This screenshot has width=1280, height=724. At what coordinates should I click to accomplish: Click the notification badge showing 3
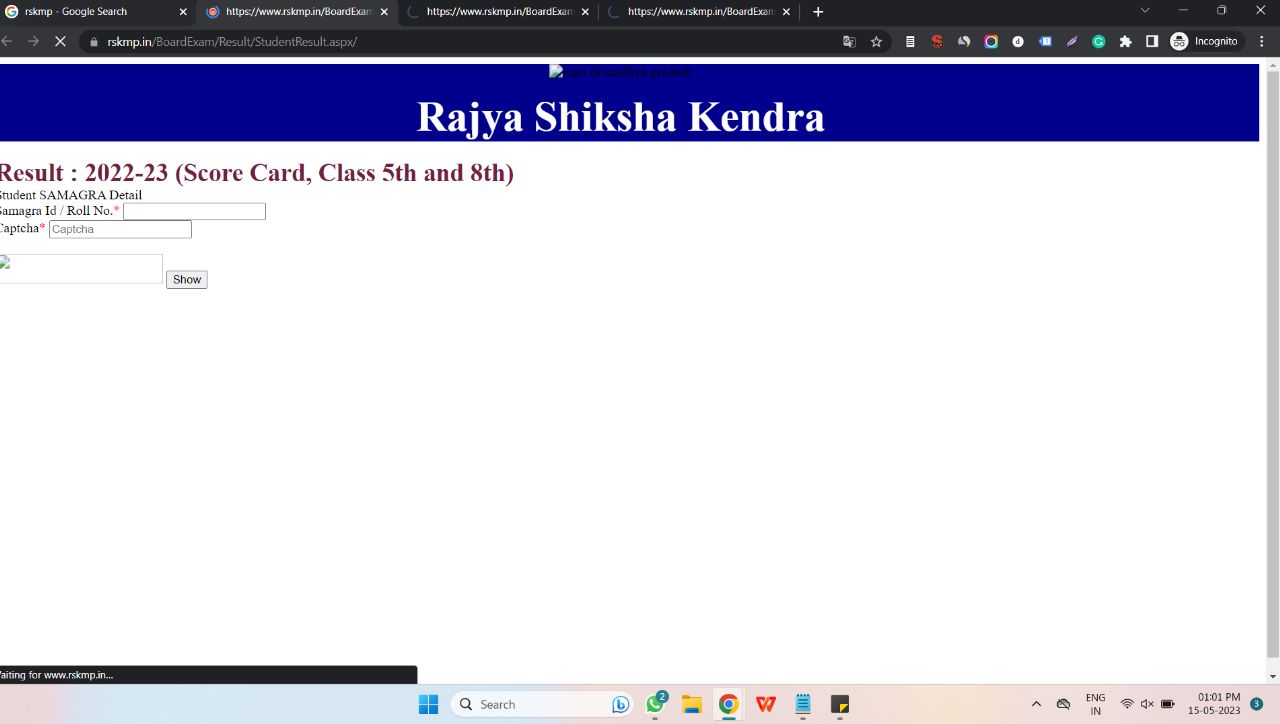1257,704
